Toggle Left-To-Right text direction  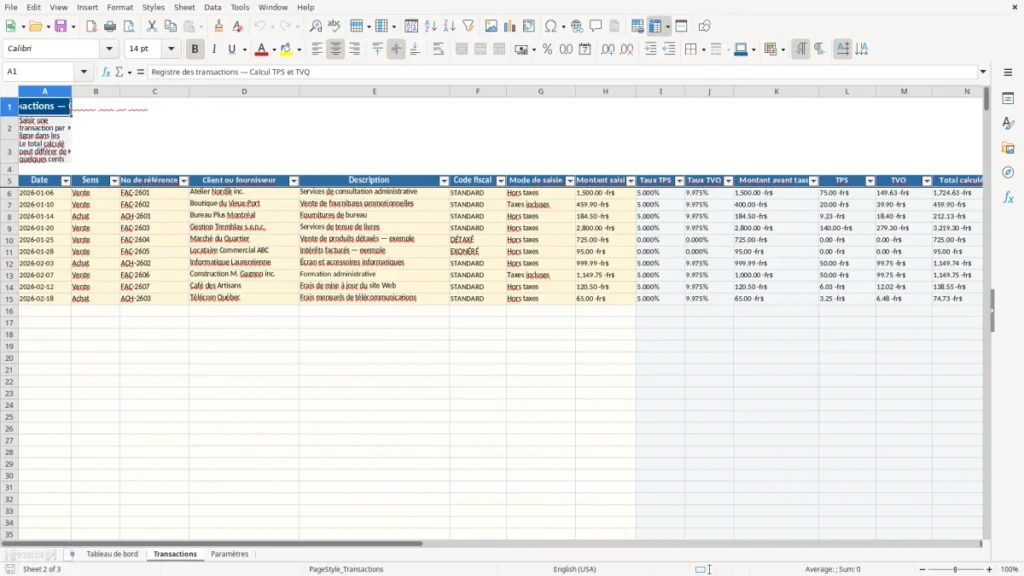[x=801, y=49]
